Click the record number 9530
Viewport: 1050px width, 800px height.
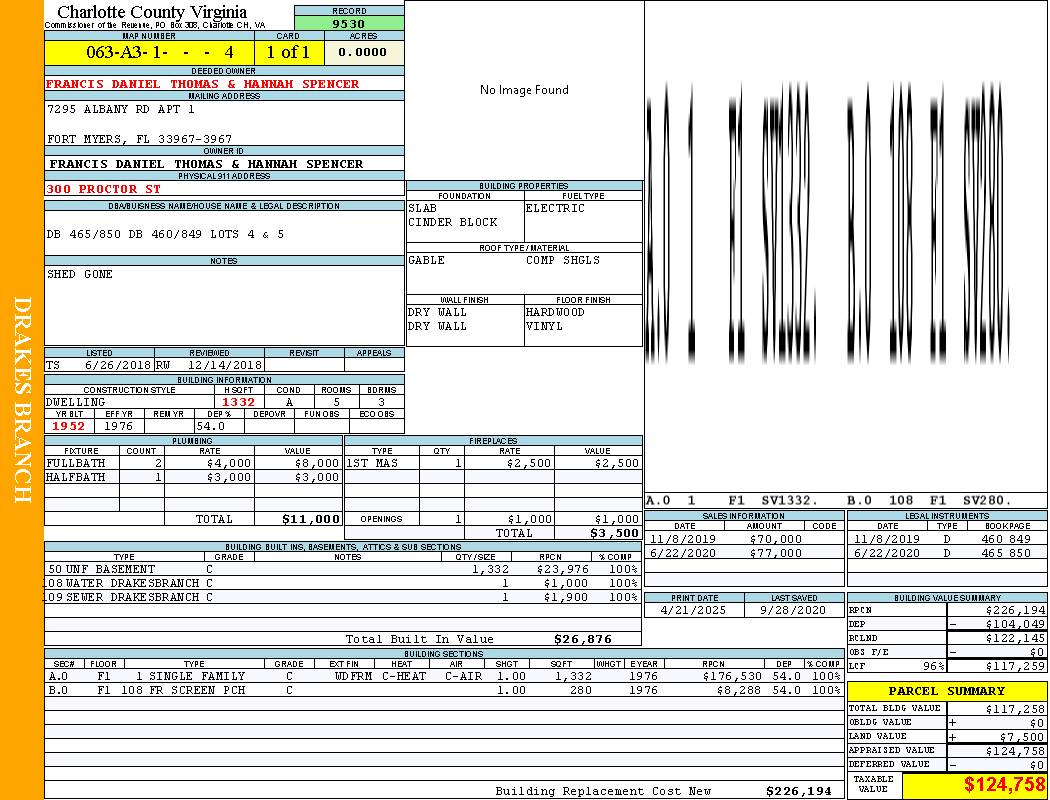click(349, 23)
